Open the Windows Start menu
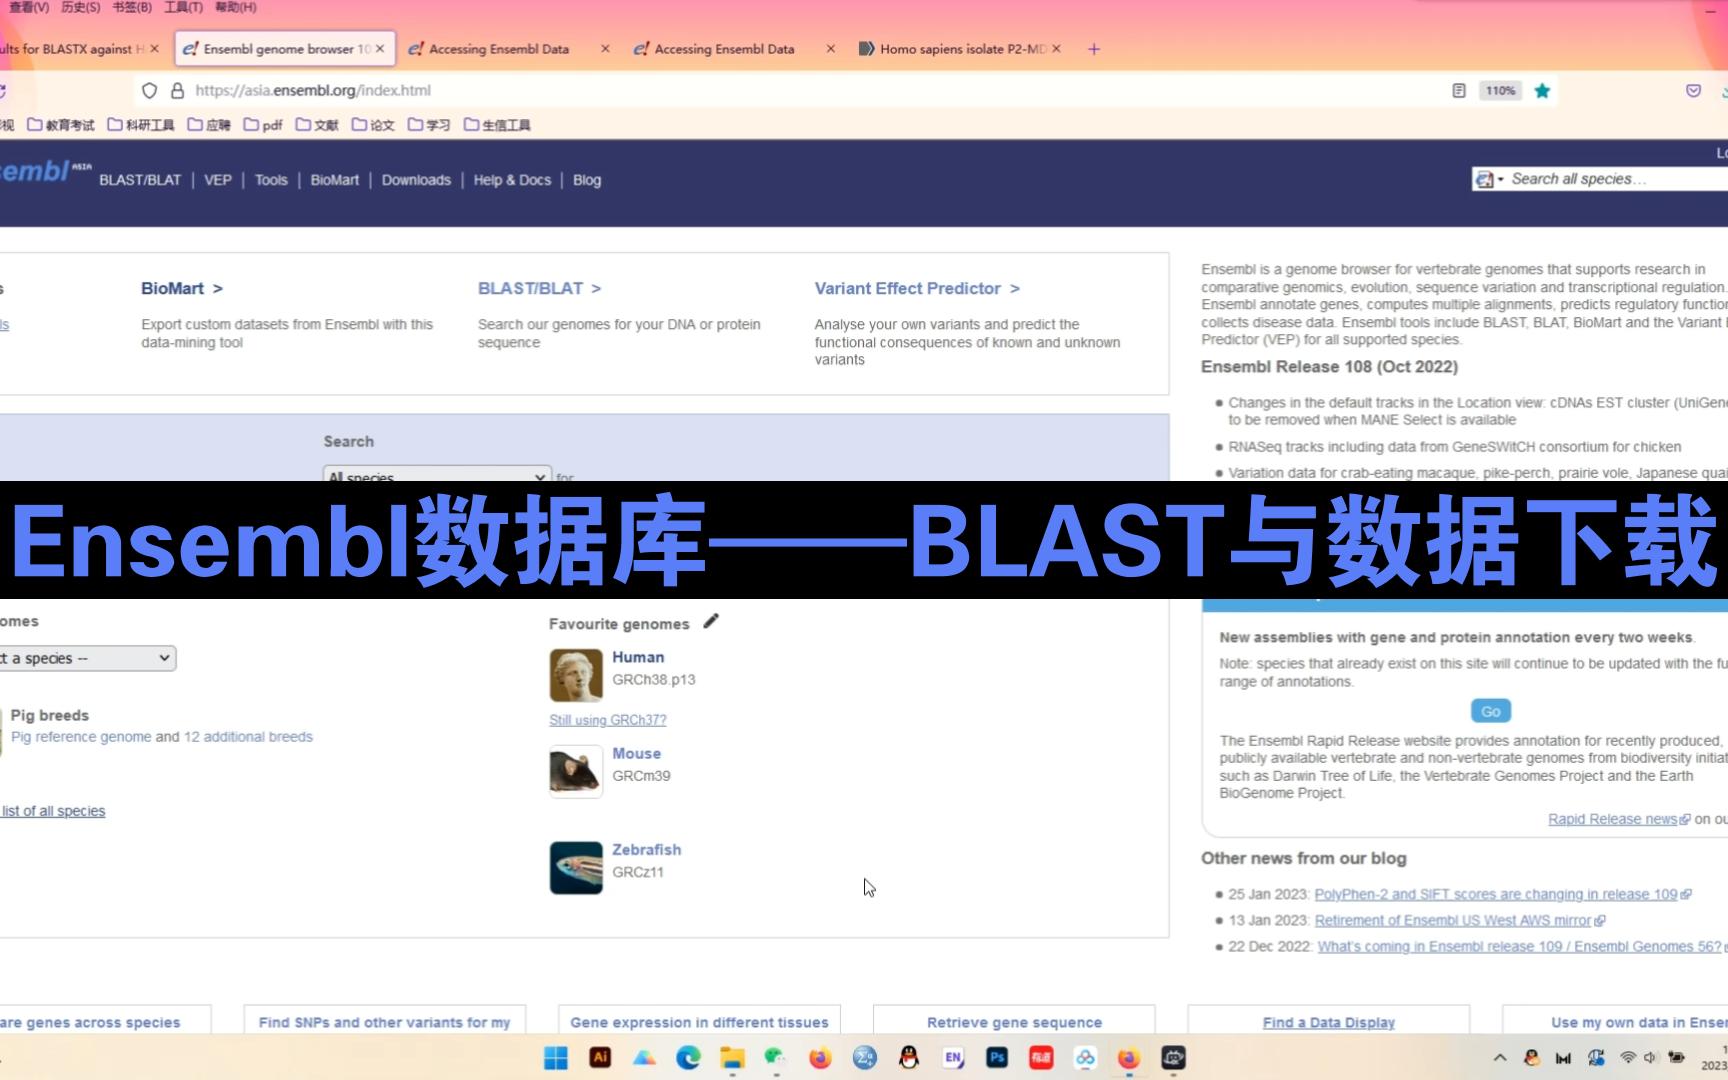The width and height of the screenshot is (1728, 1080). click(x=556, y=1057)
